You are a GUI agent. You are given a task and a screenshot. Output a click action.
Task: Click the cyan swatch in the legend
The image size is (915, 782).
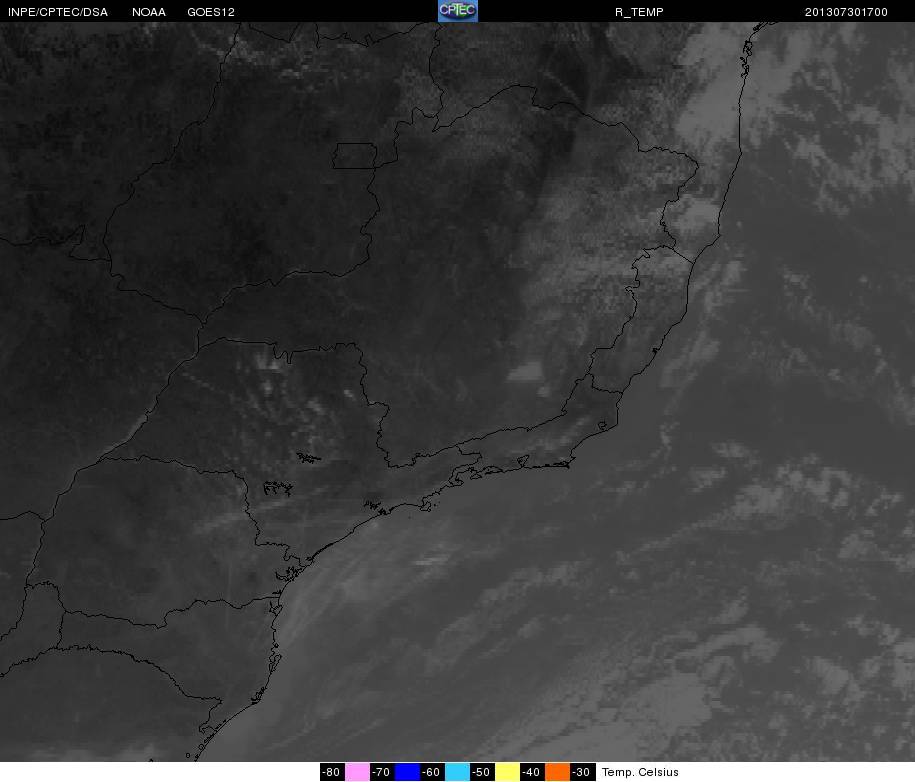click(458, 772)
